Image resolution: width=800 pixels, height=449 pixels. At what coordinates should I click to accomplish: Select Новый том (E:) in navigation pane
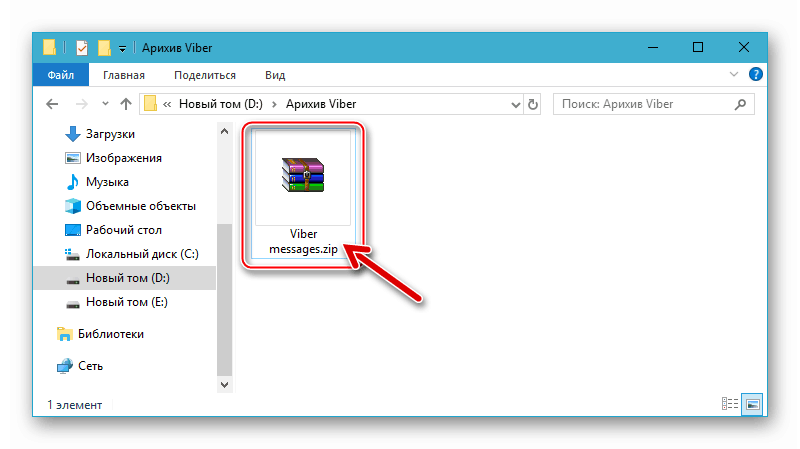click(x=127, y=302)
